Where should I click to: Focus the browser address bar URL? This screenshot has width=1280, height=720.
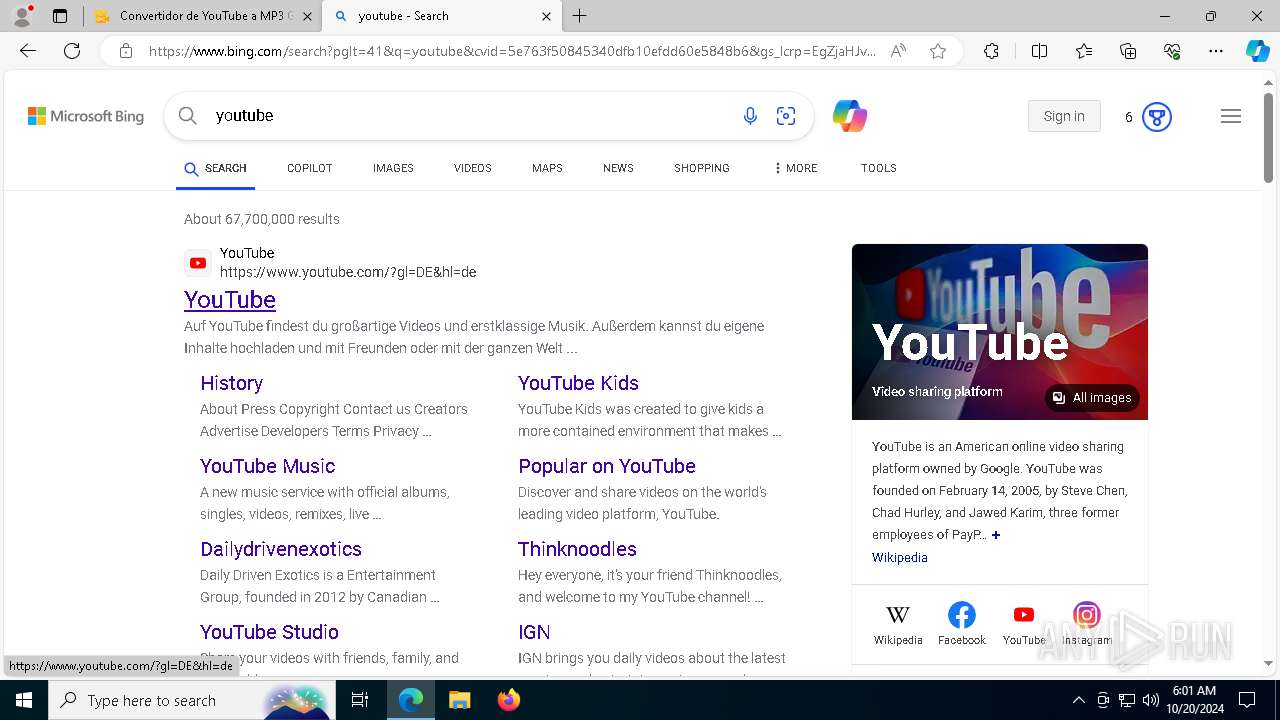click(512, 51)
